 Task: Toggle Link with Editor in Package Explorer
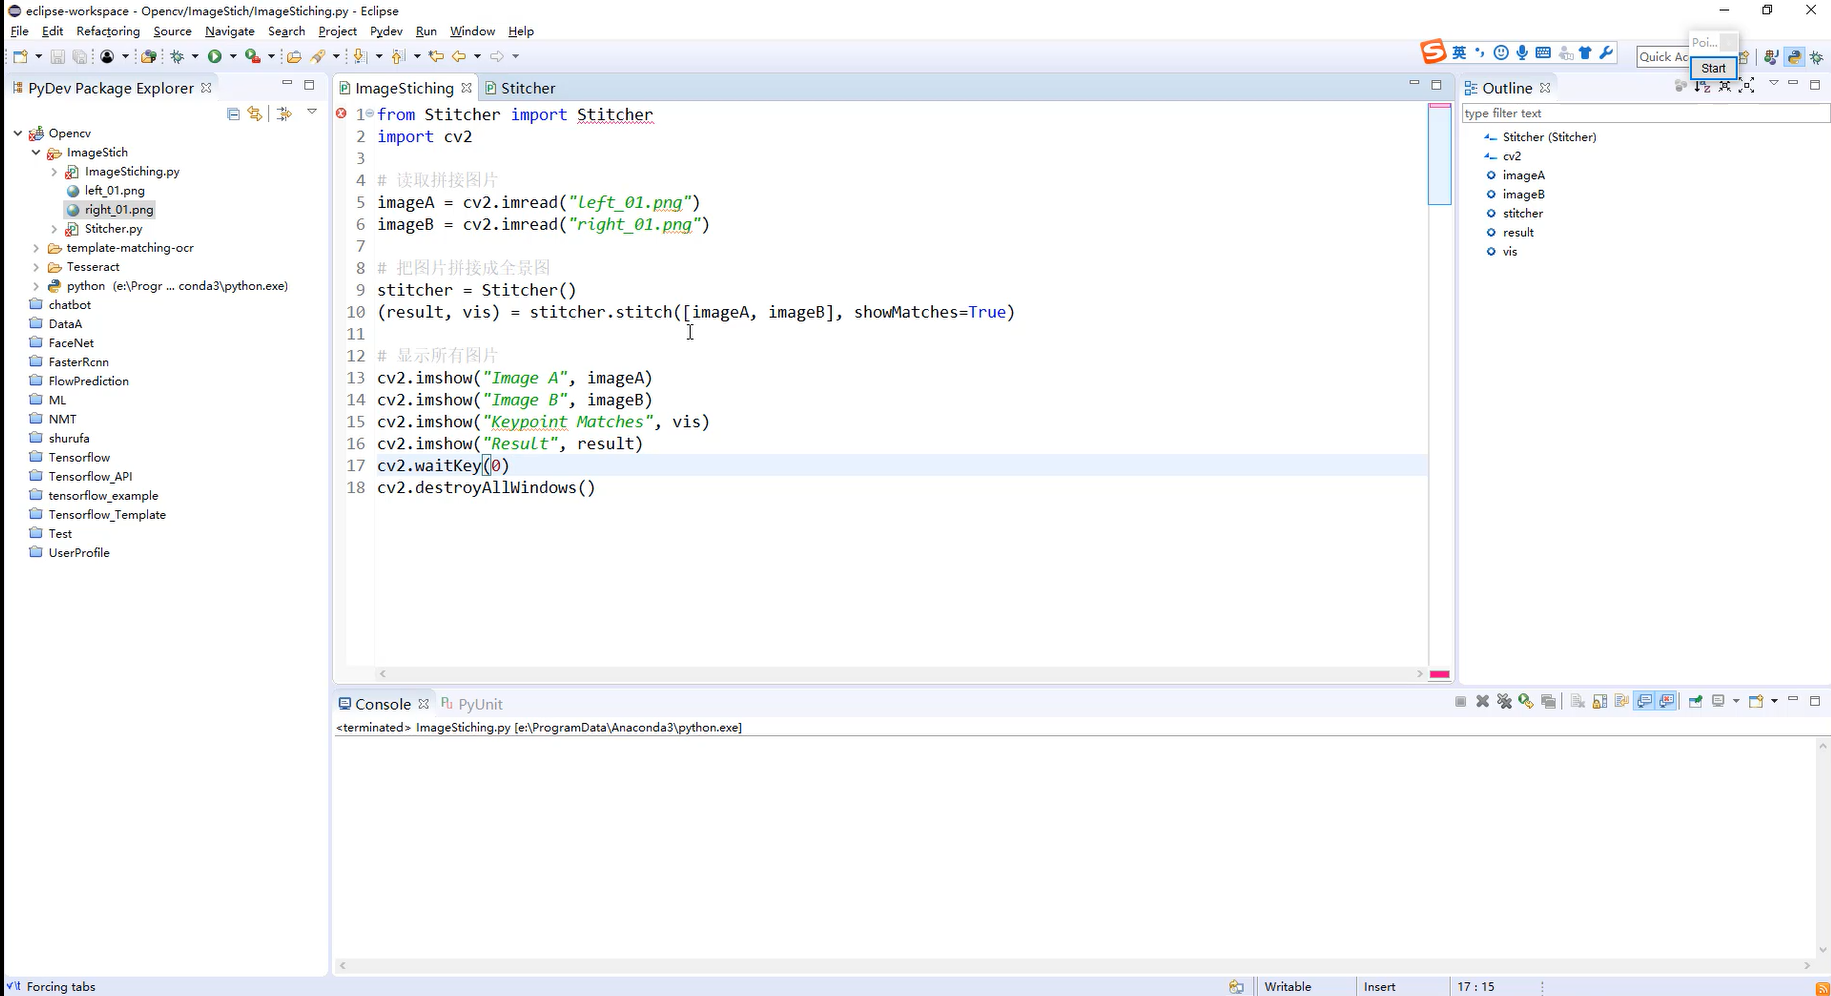(255, 114)
